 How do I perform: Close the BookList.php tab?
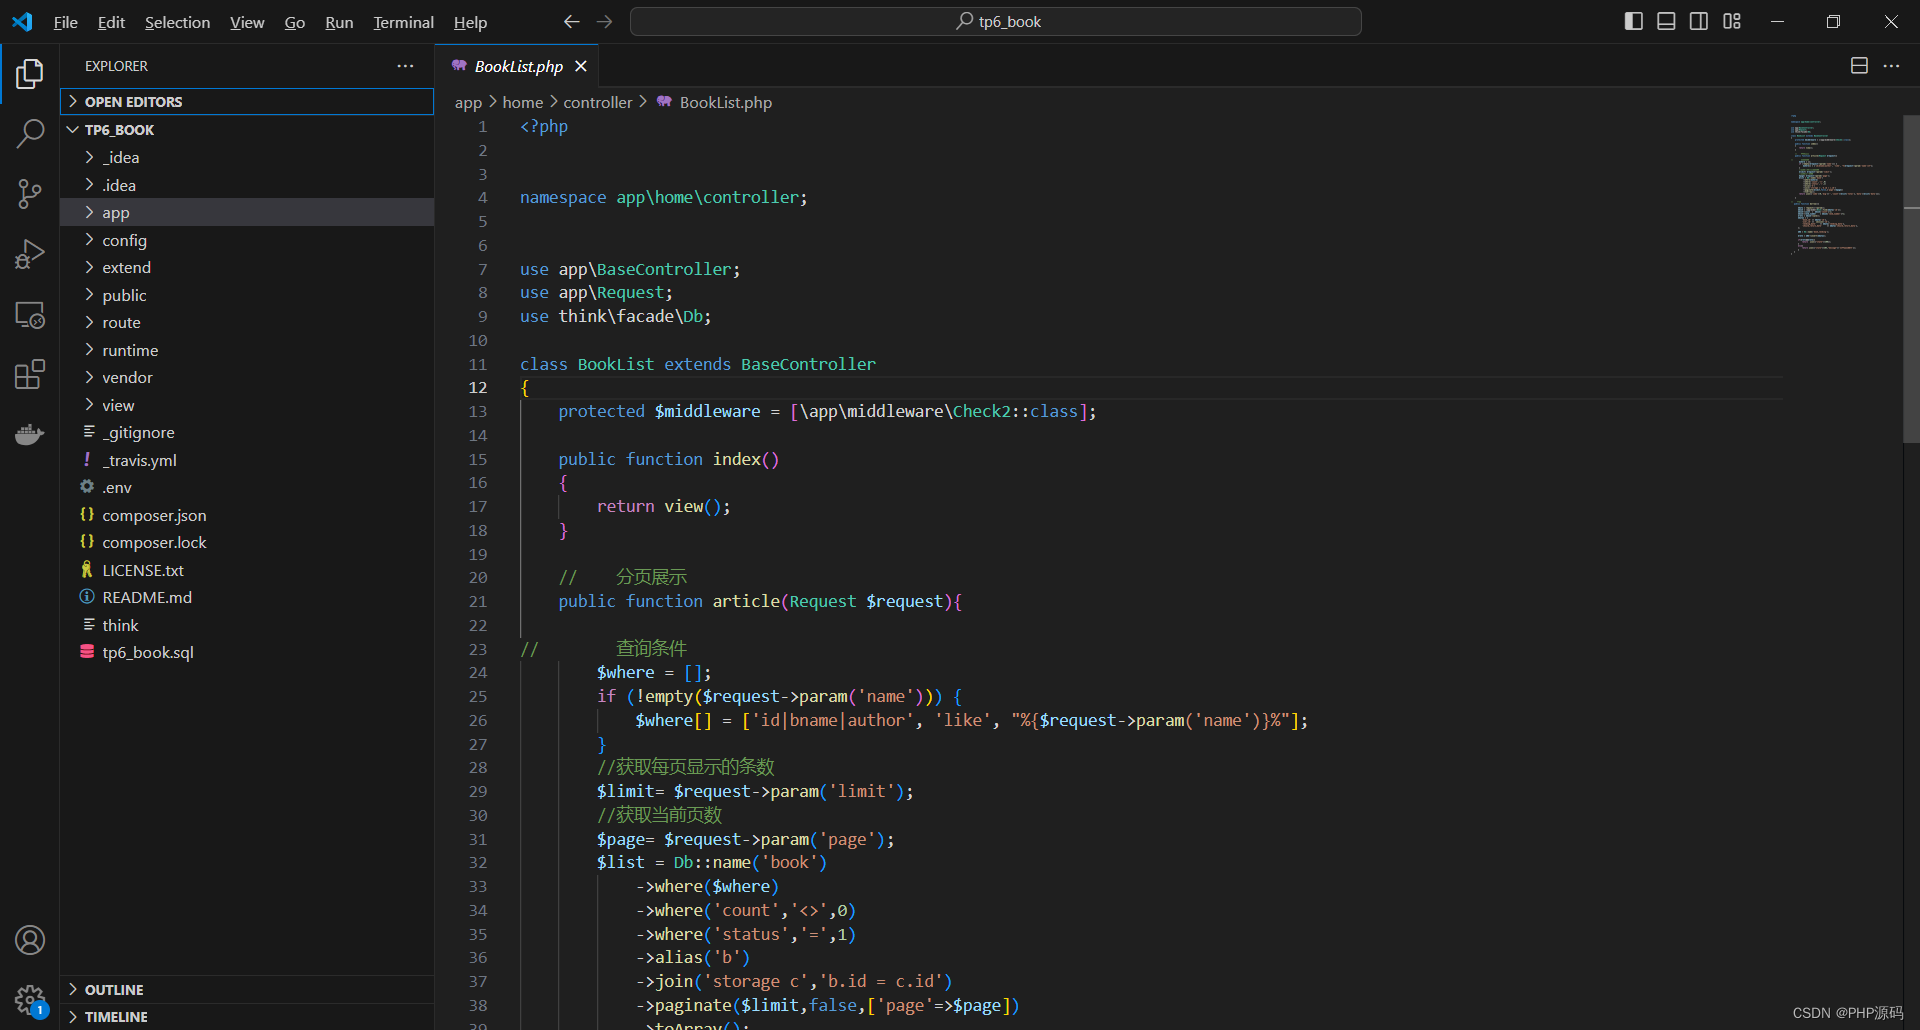coord(581,66)
